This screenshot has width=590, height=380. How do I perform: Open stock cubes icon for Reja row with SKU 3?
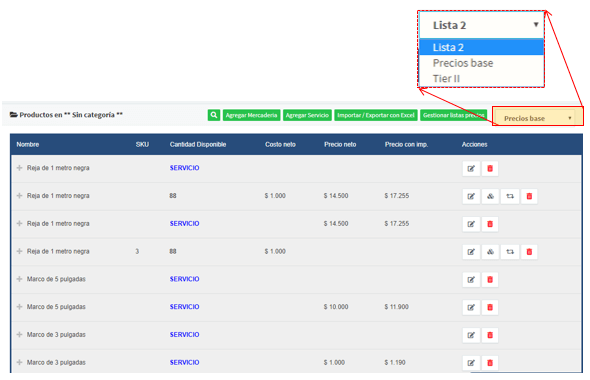(490, 252)
